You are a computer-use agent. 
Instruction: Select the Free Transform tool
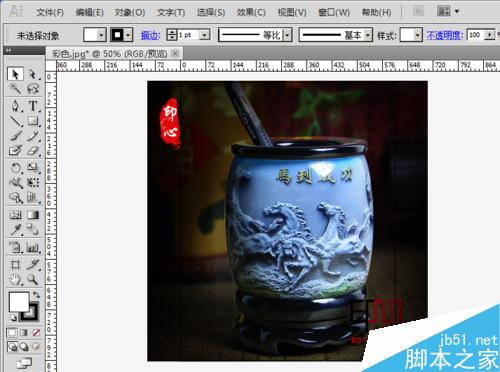[x=33, y=182]
